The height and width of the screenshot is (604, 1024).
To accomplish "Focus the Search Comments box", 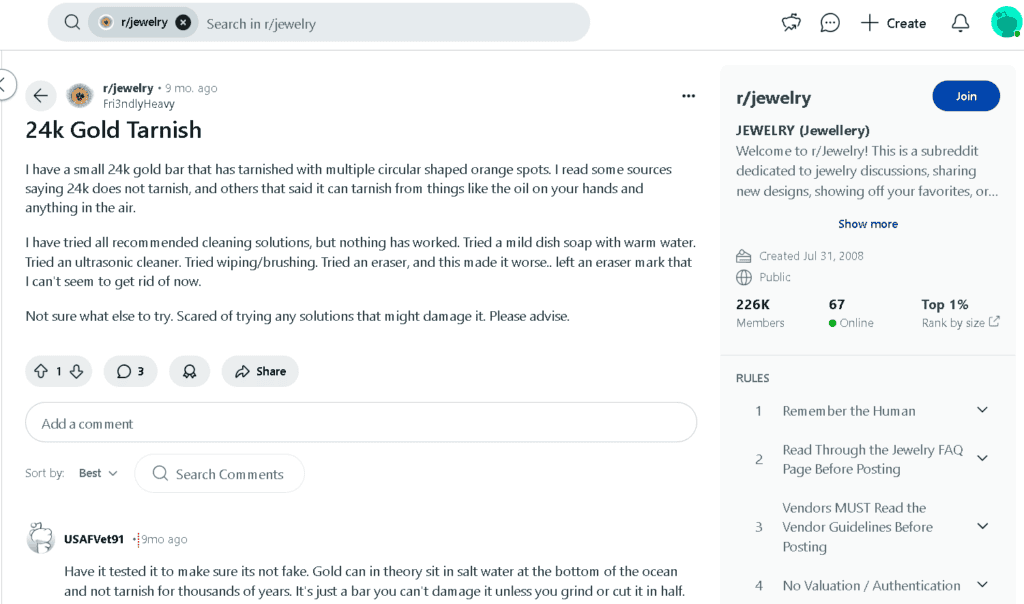I will click(219, 474).
